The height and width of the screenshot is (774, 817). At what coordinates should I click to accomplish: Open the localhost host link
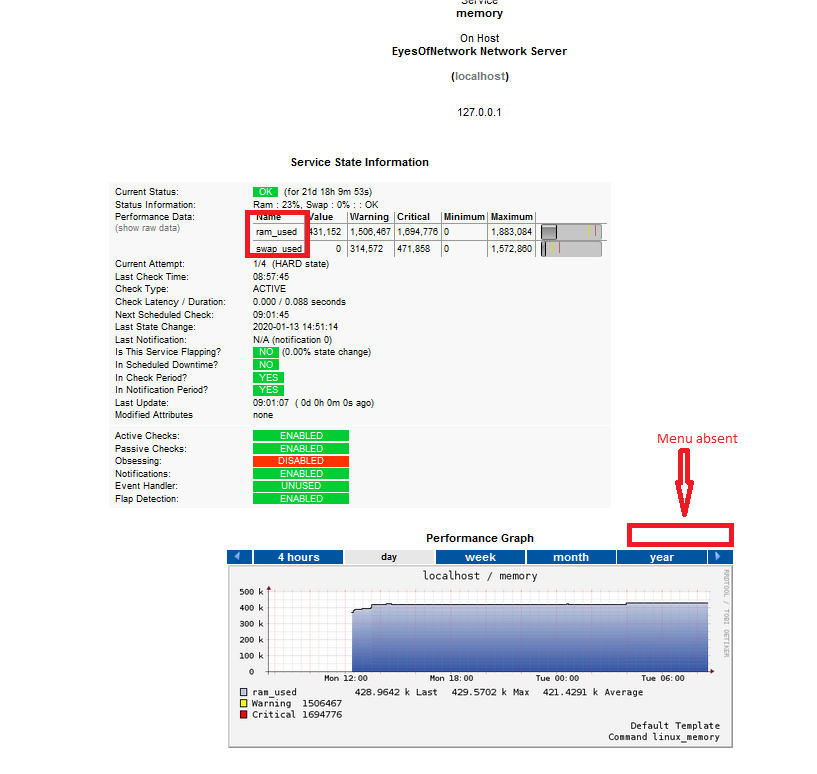480,76
